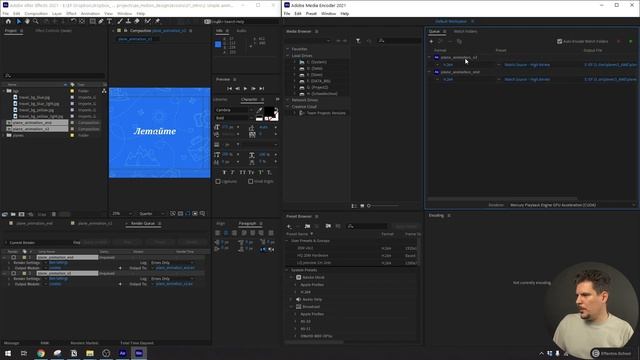Click the H.264 format link of first queue item

(448, 65)
